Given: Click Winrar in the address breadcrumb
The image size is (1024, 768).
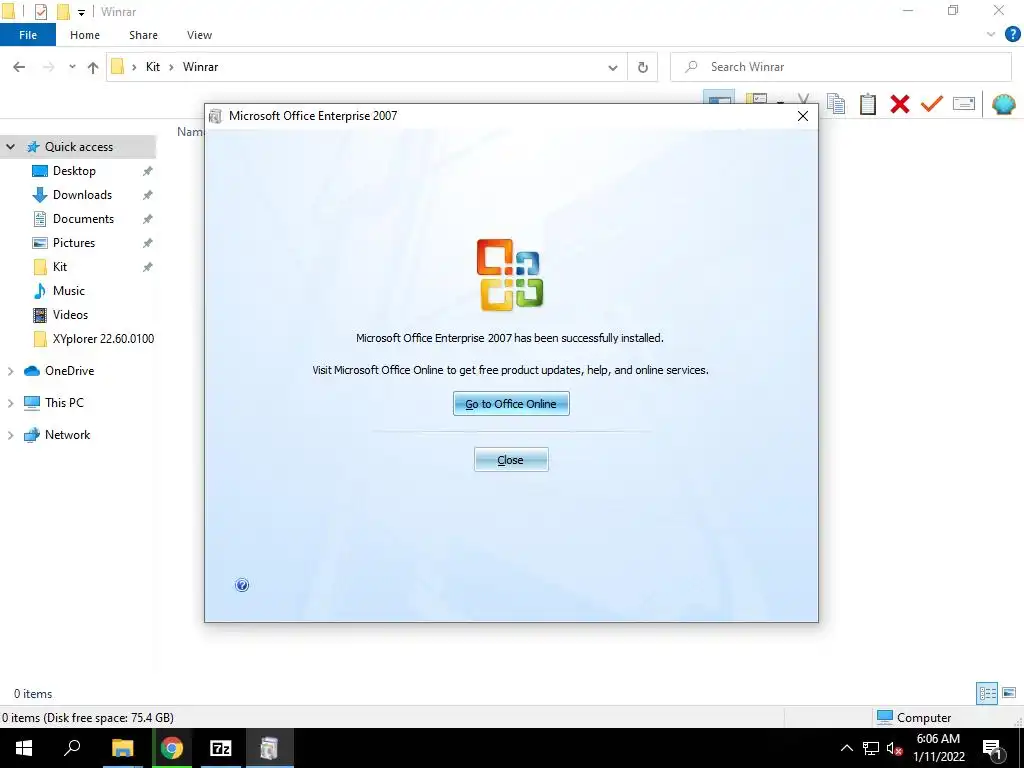Looking at the screenshot, I should [x=200, y=67].
